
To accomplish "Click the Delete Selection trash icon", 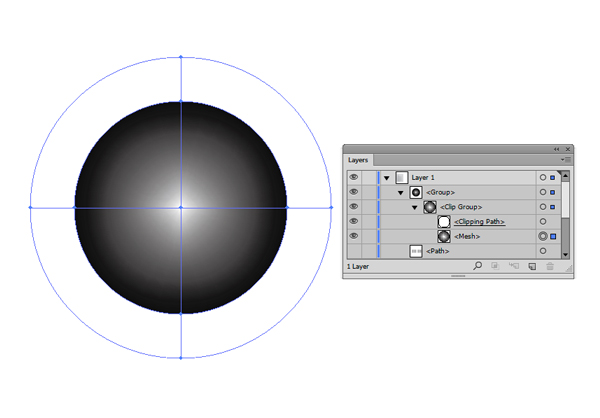I will pyautogui.click(x=550, y=266).
